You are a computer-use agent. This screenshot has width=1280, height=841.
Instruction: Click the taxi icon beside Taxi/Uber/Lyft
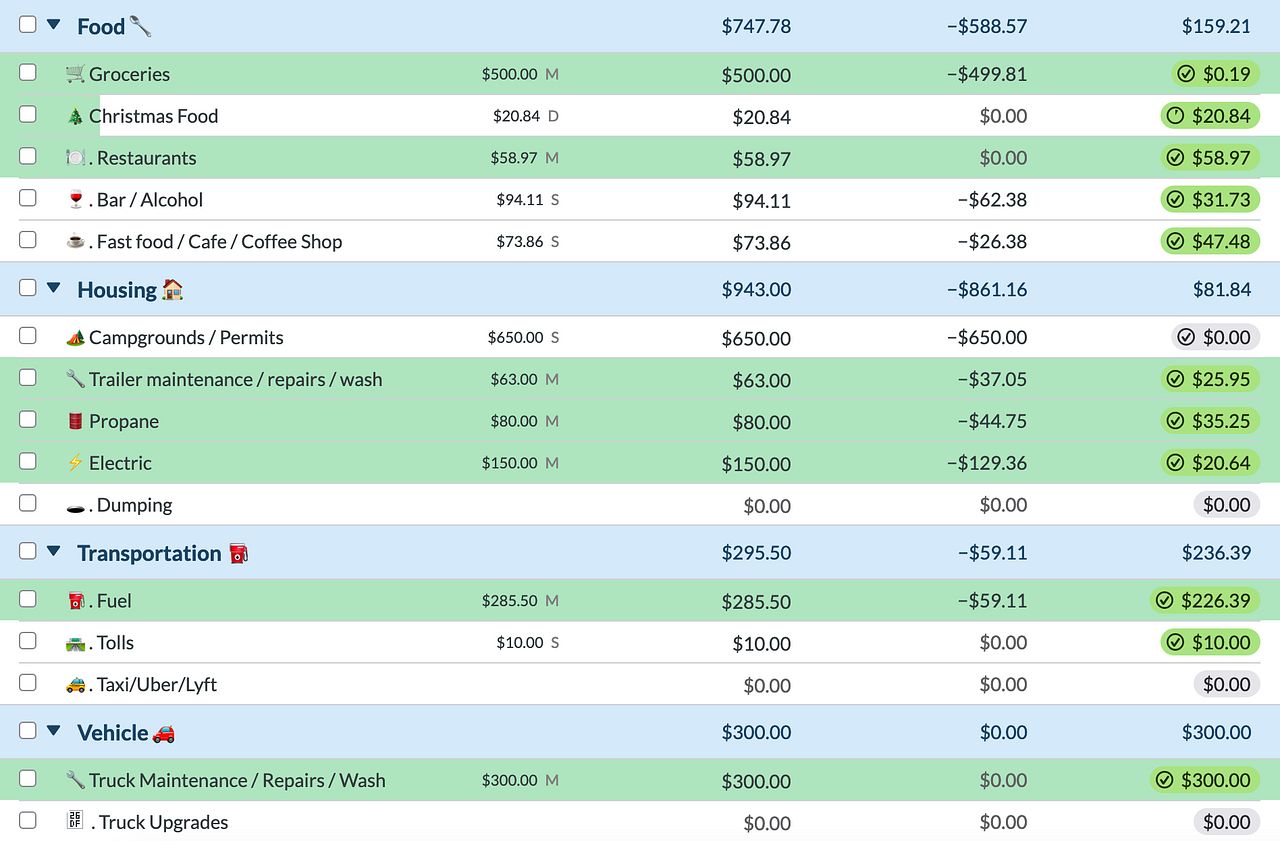[x=75, y=685]
